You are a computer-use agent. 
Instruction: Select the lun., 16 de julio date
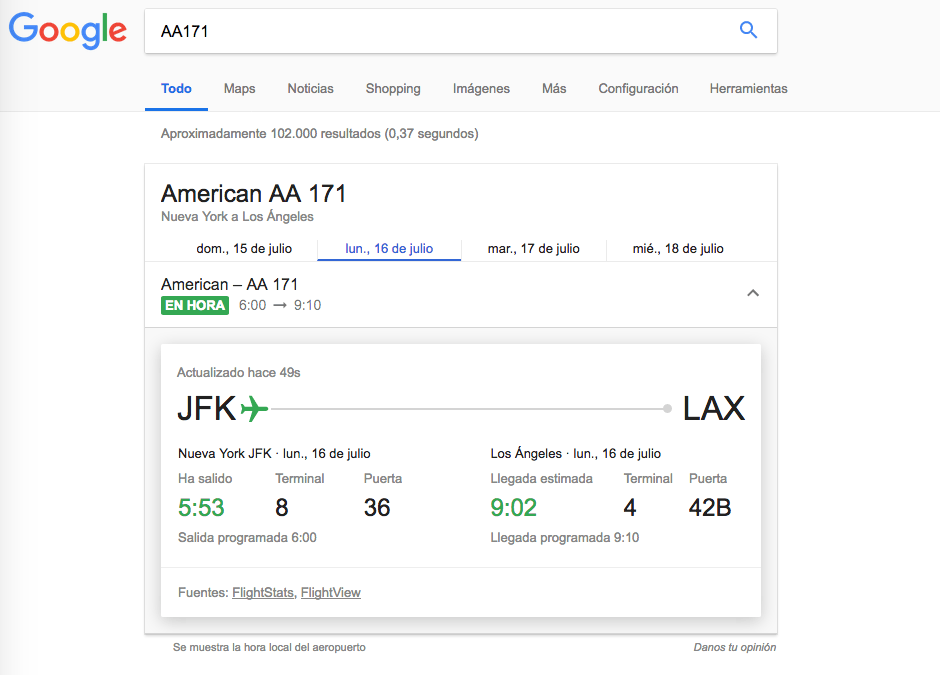(x=389, y=248)
